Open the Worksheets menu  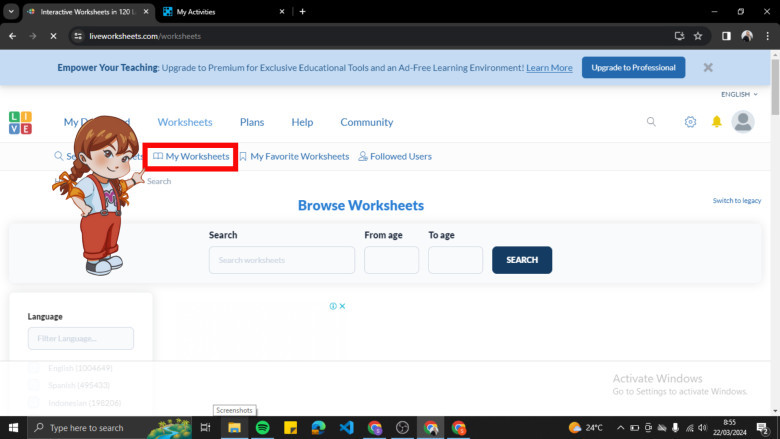click(185, 122)
